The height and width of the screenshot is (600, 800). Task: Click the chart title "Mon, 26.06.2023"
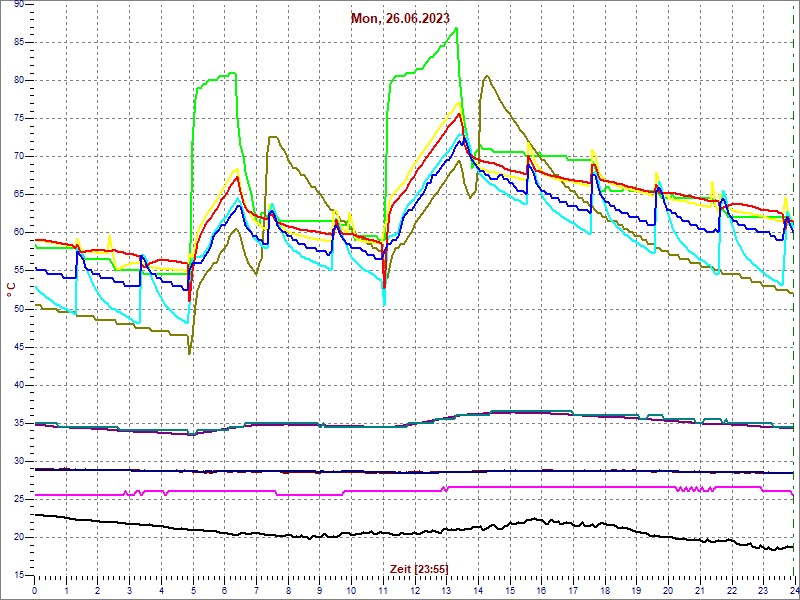pos(400,18)
